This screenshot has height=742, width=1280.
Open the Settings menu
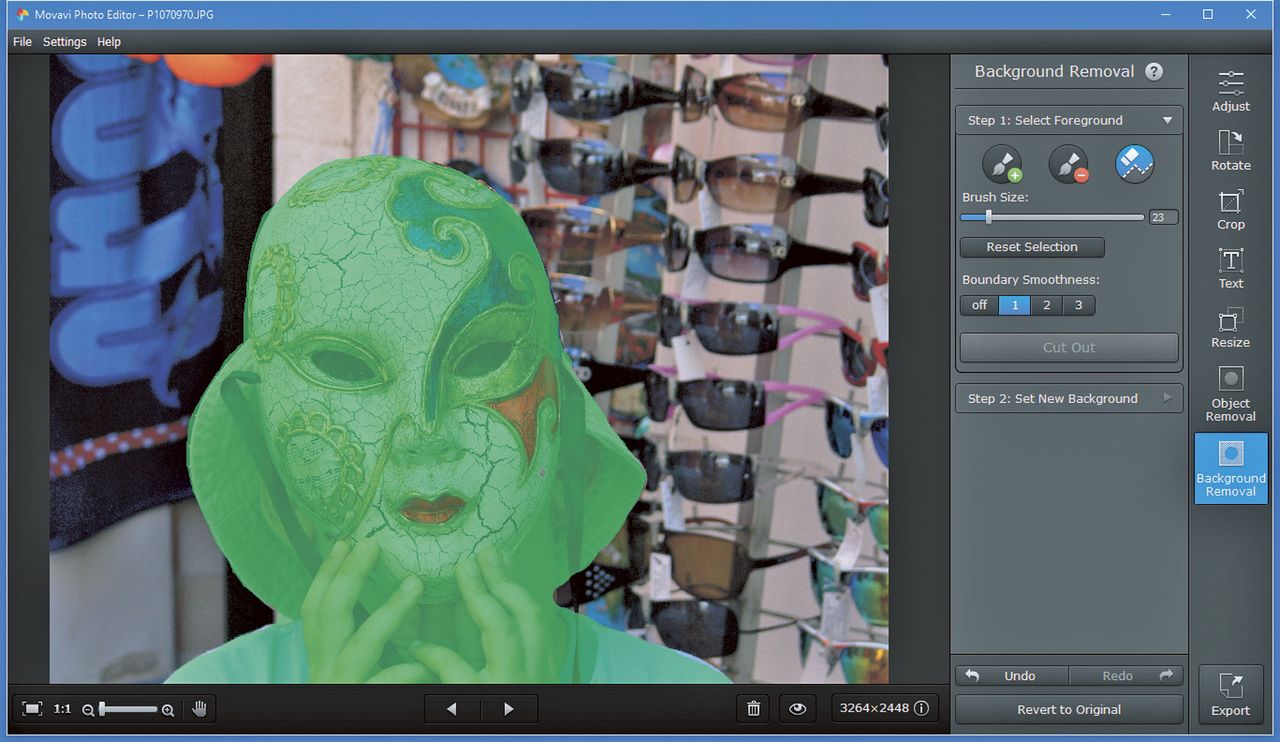click(x=64, y=42)
